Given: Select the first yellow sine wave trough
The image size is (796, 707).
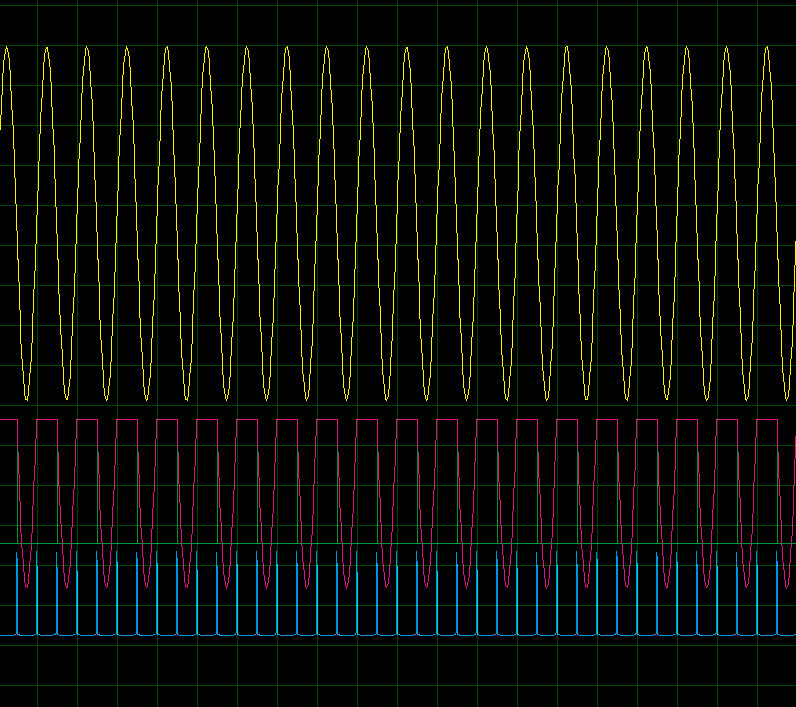Looking at the screenshot, I should tap(27, 398).
